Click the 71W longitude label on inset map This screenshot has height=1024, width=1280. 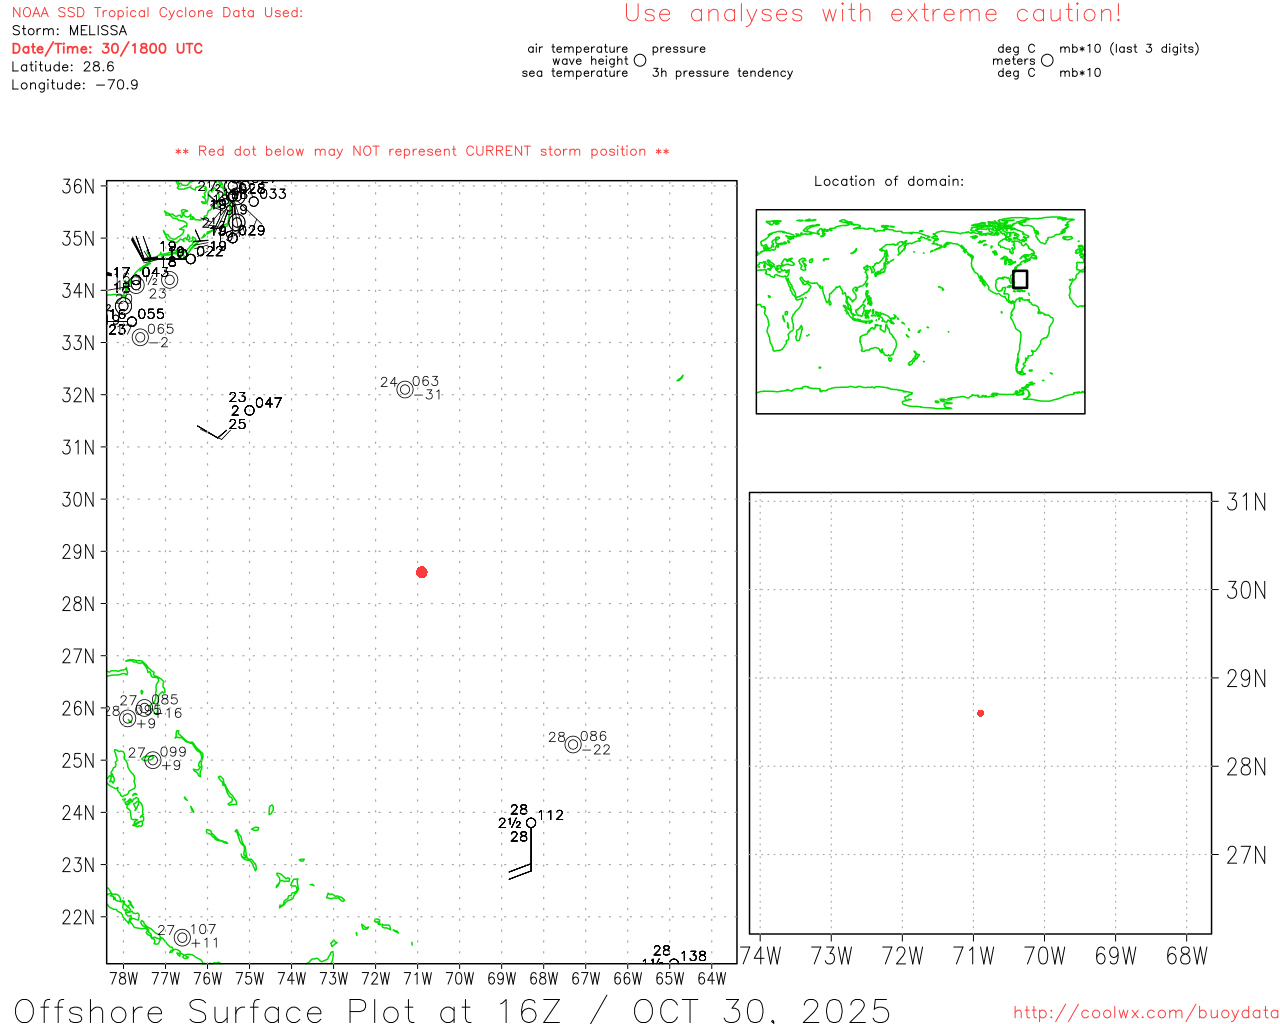click(x=973, y=956)
